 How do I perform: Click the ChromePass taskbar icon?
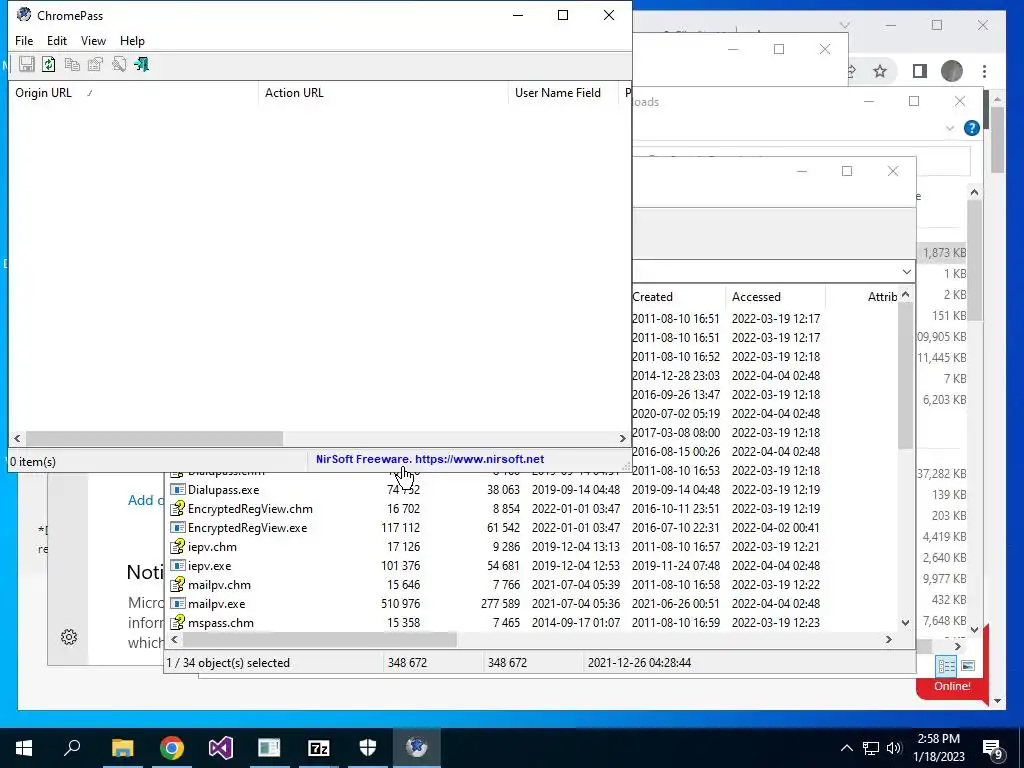(417, 748)
